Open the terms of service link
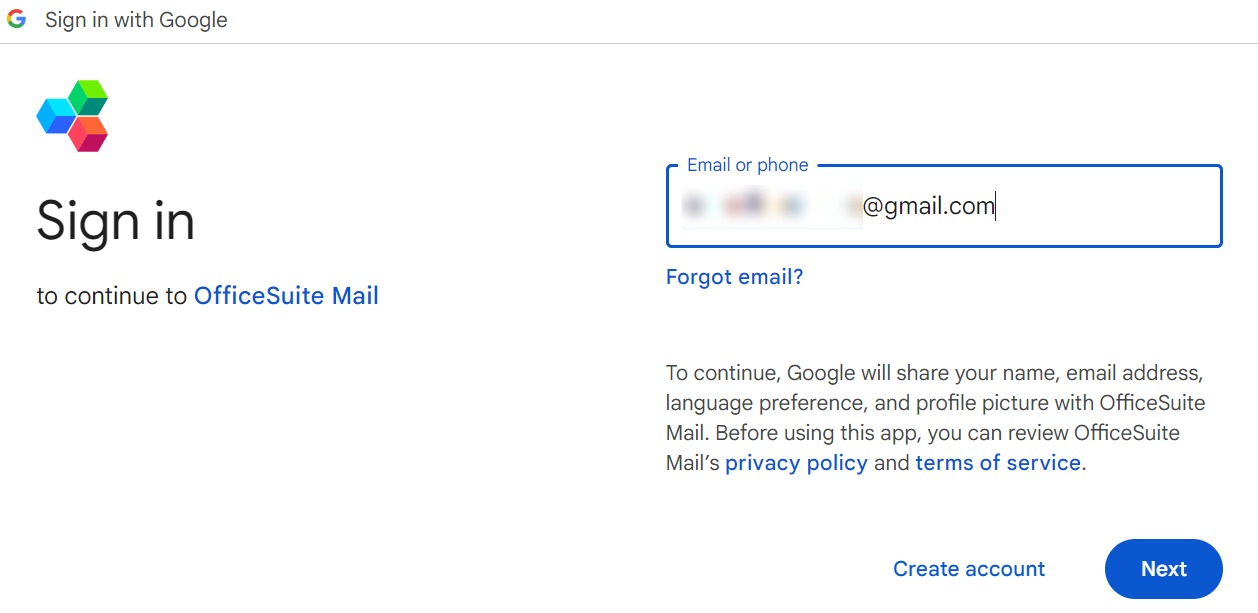Viewport: 1258px width, 613px height. click(x=998, y=463)
